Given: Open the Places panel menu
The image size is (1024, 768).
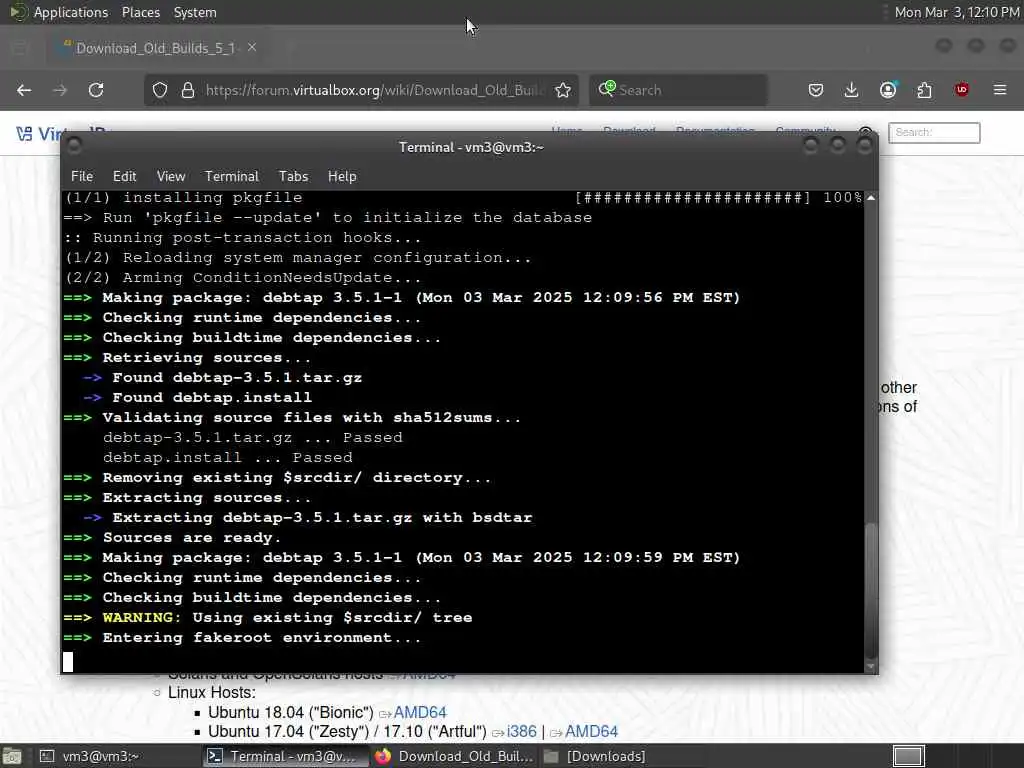Looking at the screenshot, I should 141,12.
